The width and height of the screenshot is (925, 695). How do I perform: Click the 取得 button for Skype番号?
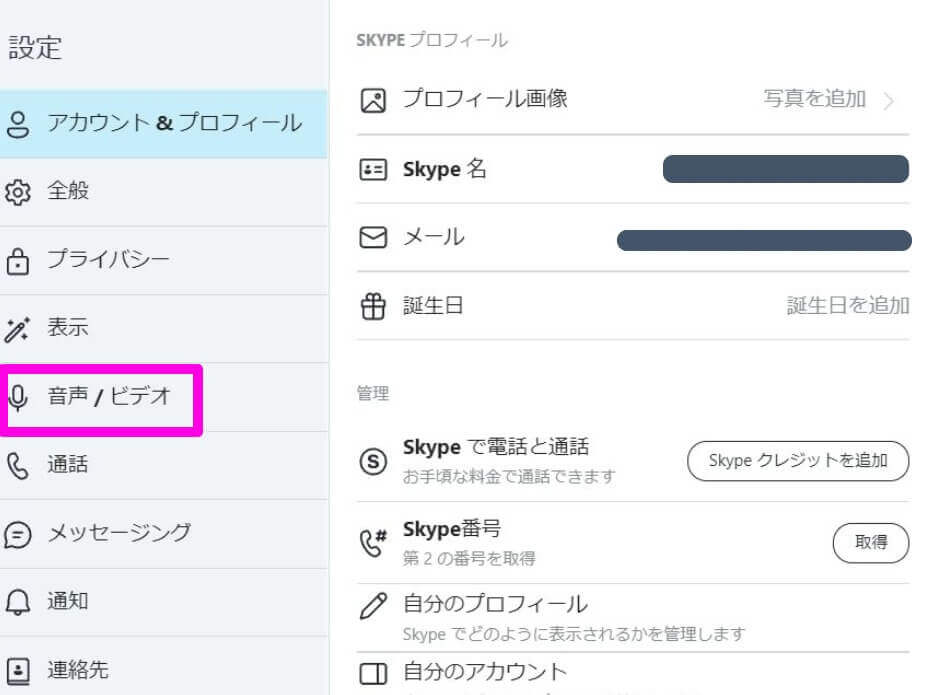coord(871,542)
